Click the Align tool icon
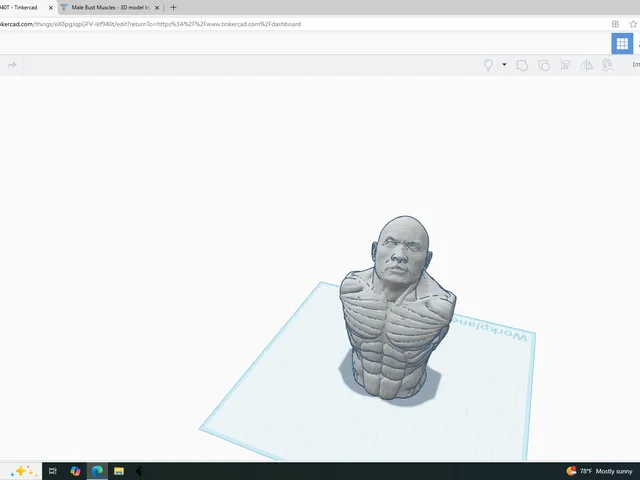Viewport: 640px width, 480px height. click(565, 65)
